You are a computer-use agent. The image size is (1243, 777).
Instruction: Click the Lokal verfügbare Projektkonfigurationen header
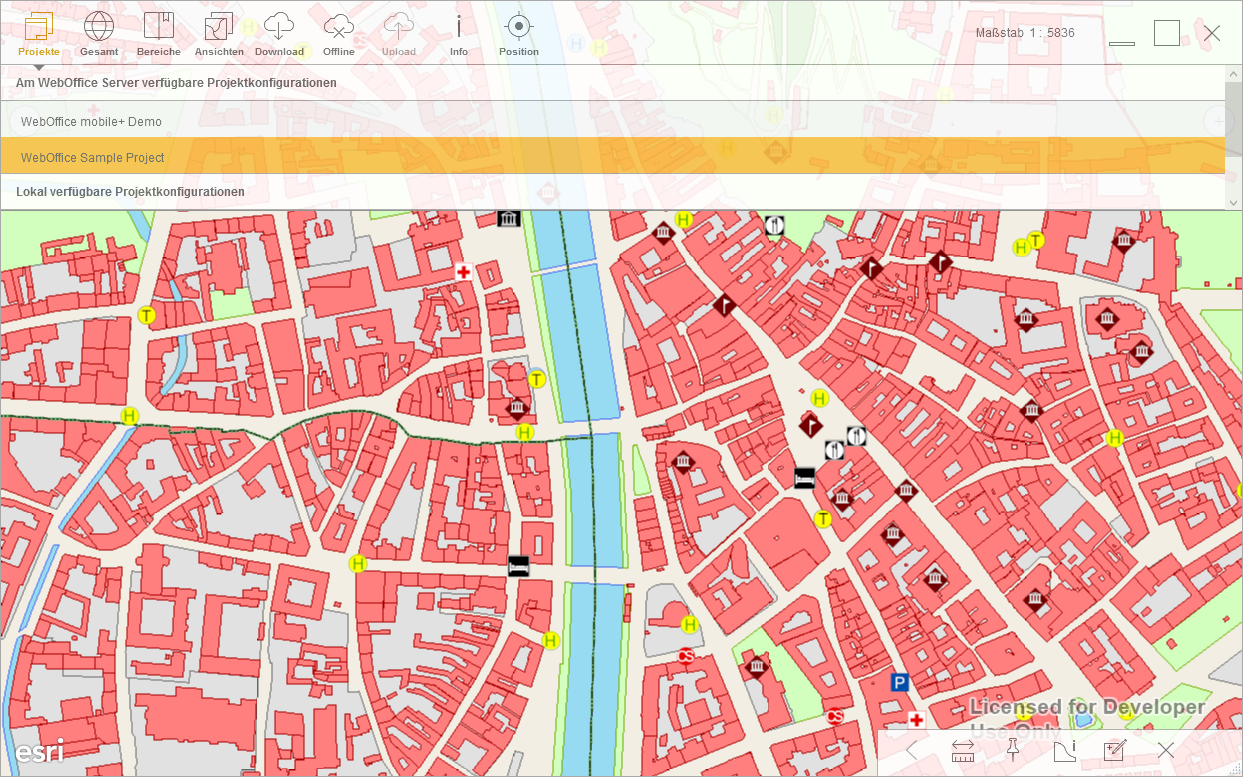pyautogui.click(x=130, y=191)
